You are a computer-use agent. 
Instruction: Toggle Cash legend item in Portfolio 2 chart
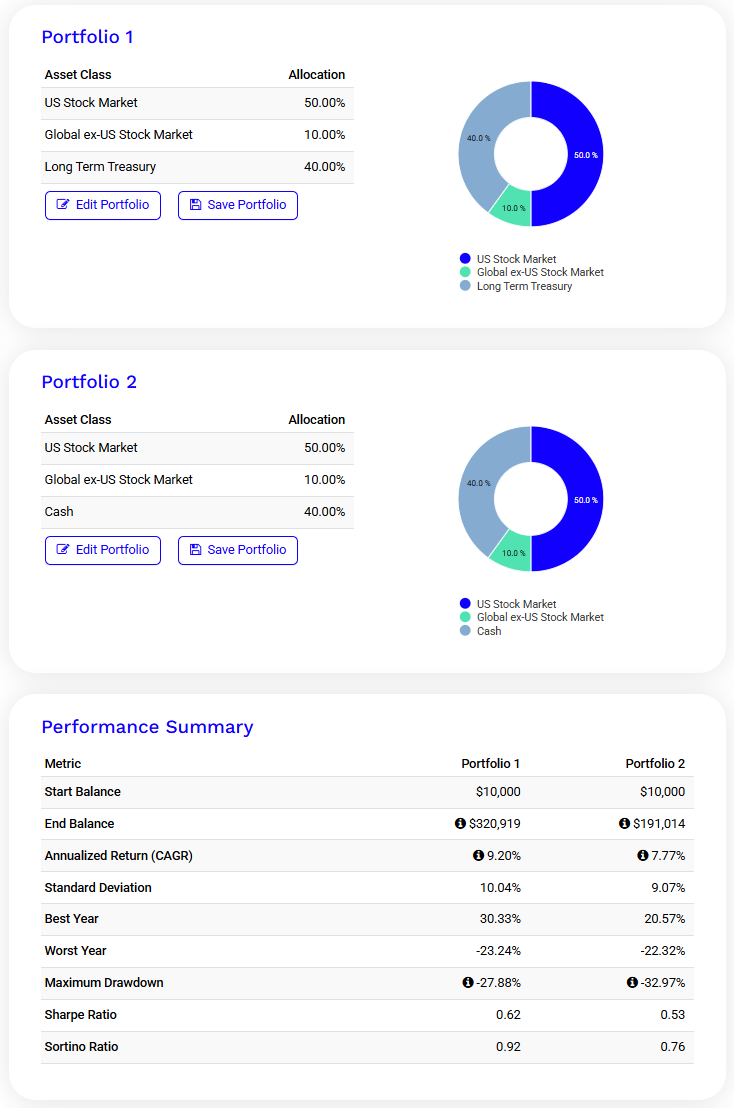pos(489,631)
